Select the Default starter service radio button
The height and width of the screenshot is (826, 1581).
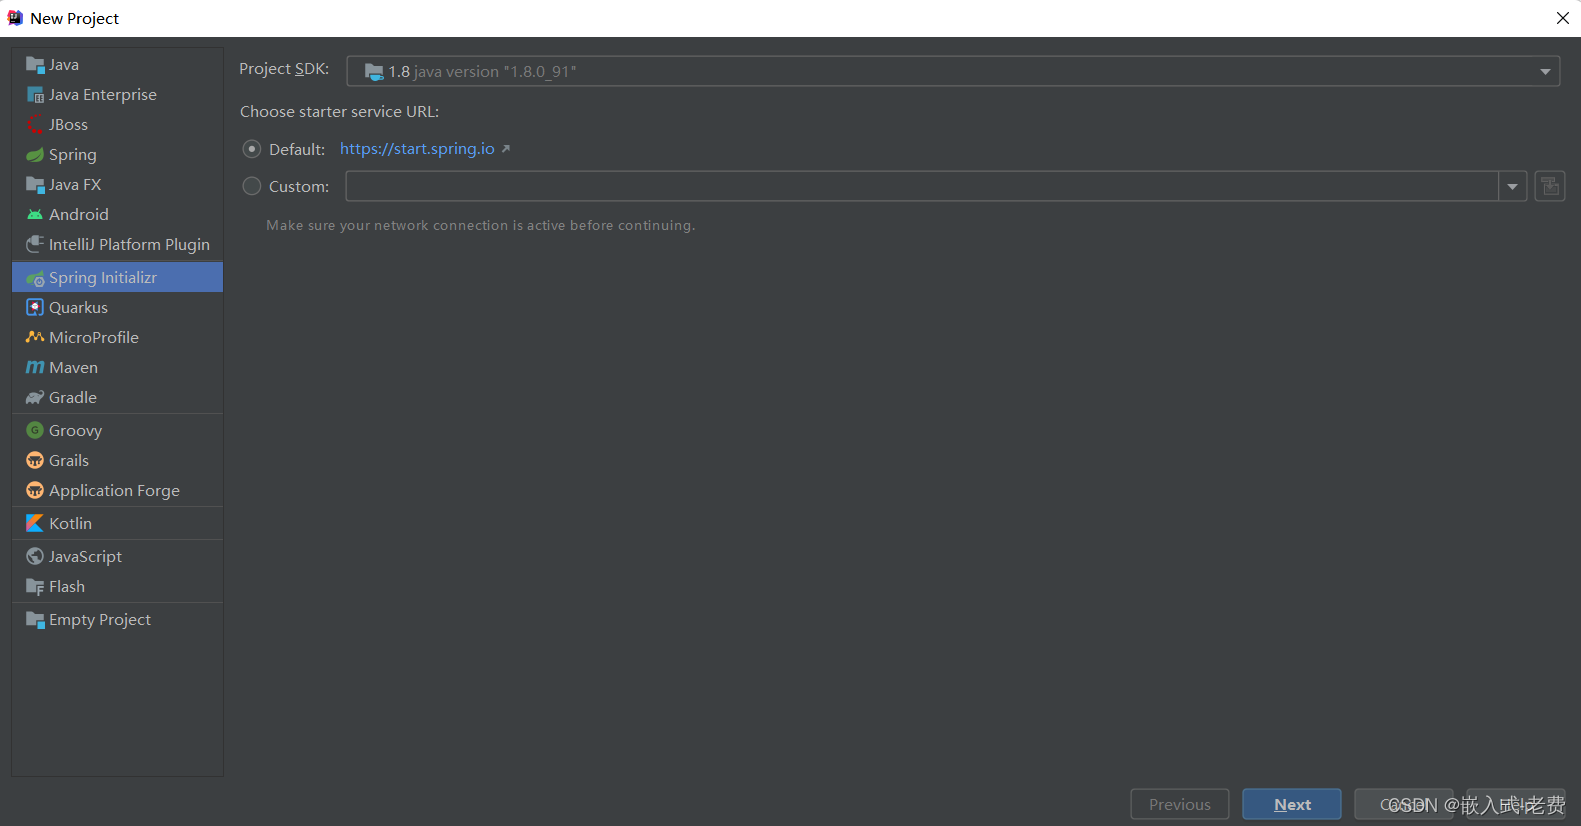(252, 149)
